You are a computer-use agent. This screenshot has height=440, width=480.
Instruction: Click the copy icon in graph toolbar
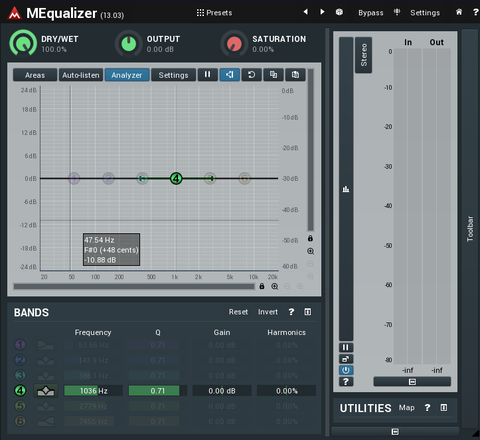[x=273, y=75]
